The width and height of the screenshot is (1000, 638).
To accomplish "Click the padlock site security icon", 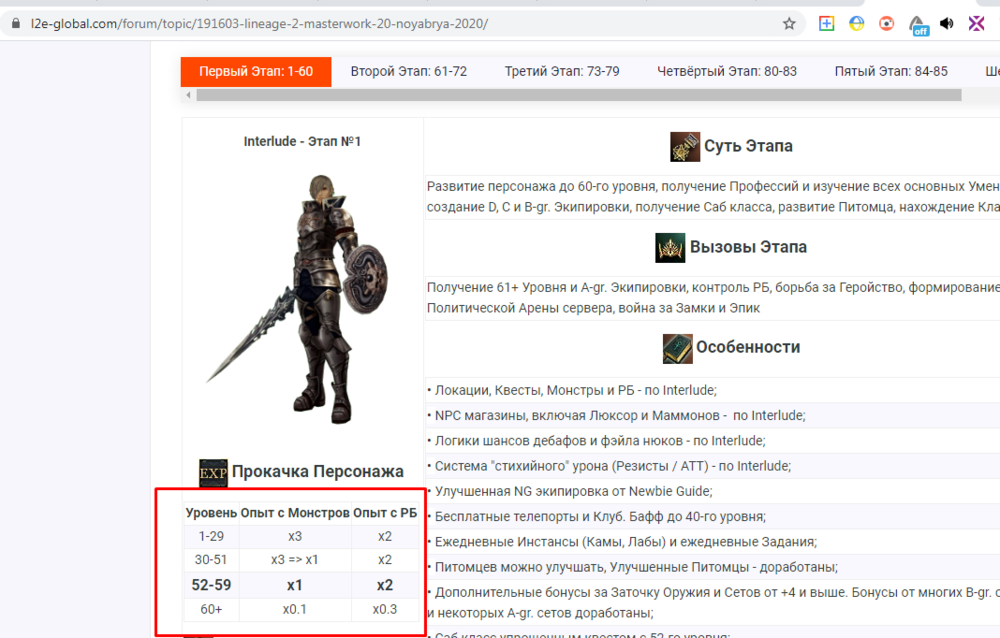I will [x=15, y=23].
